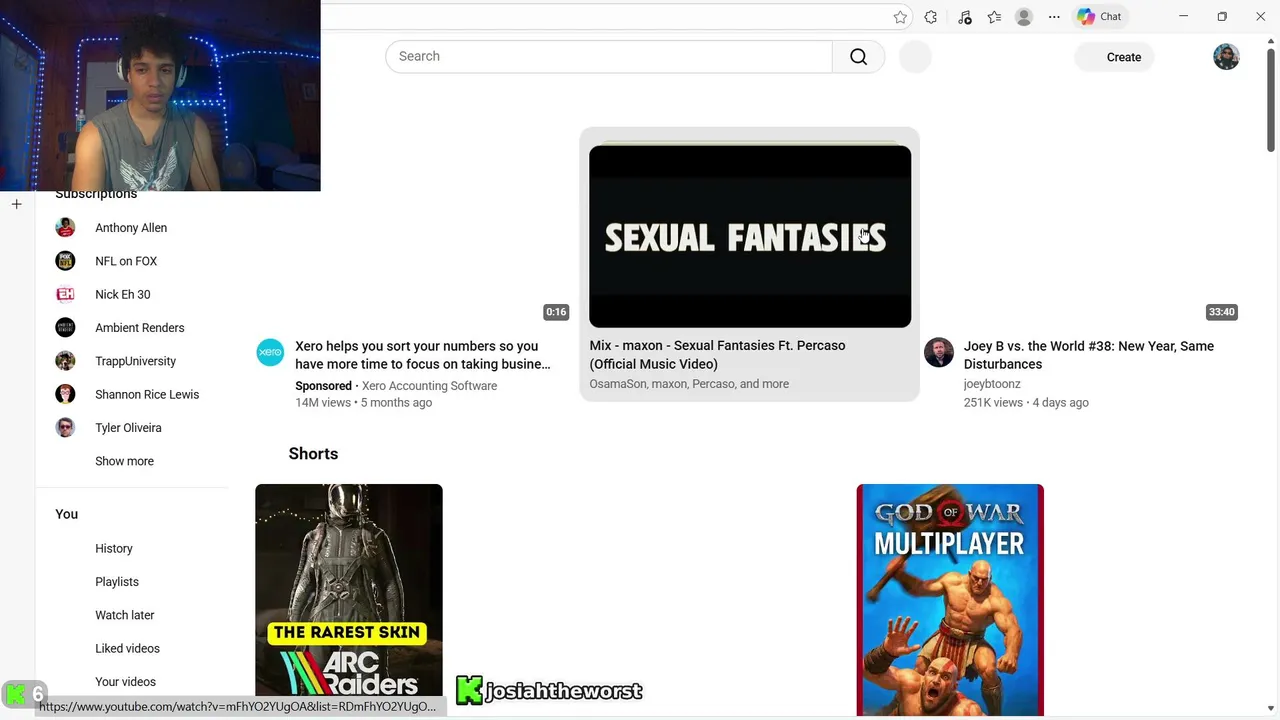Viewport: 1280px width, 720px height.
Task: Expand subscriptions with Show more
Action: coord(124,461)
